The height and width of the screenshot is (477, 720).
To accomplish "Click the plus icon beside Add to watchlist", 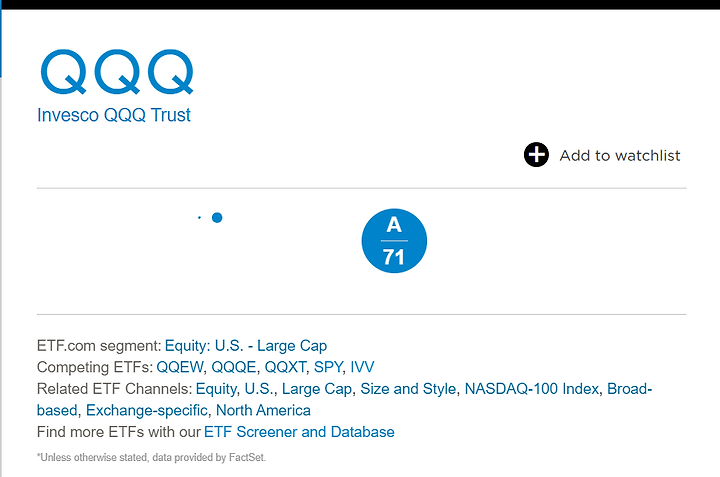I will click(536, 155).
